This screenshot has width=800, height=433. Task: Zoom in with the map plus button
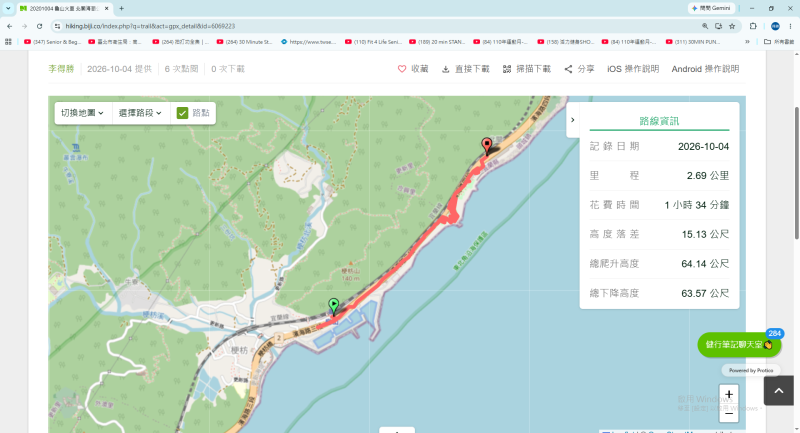[729, 394]
